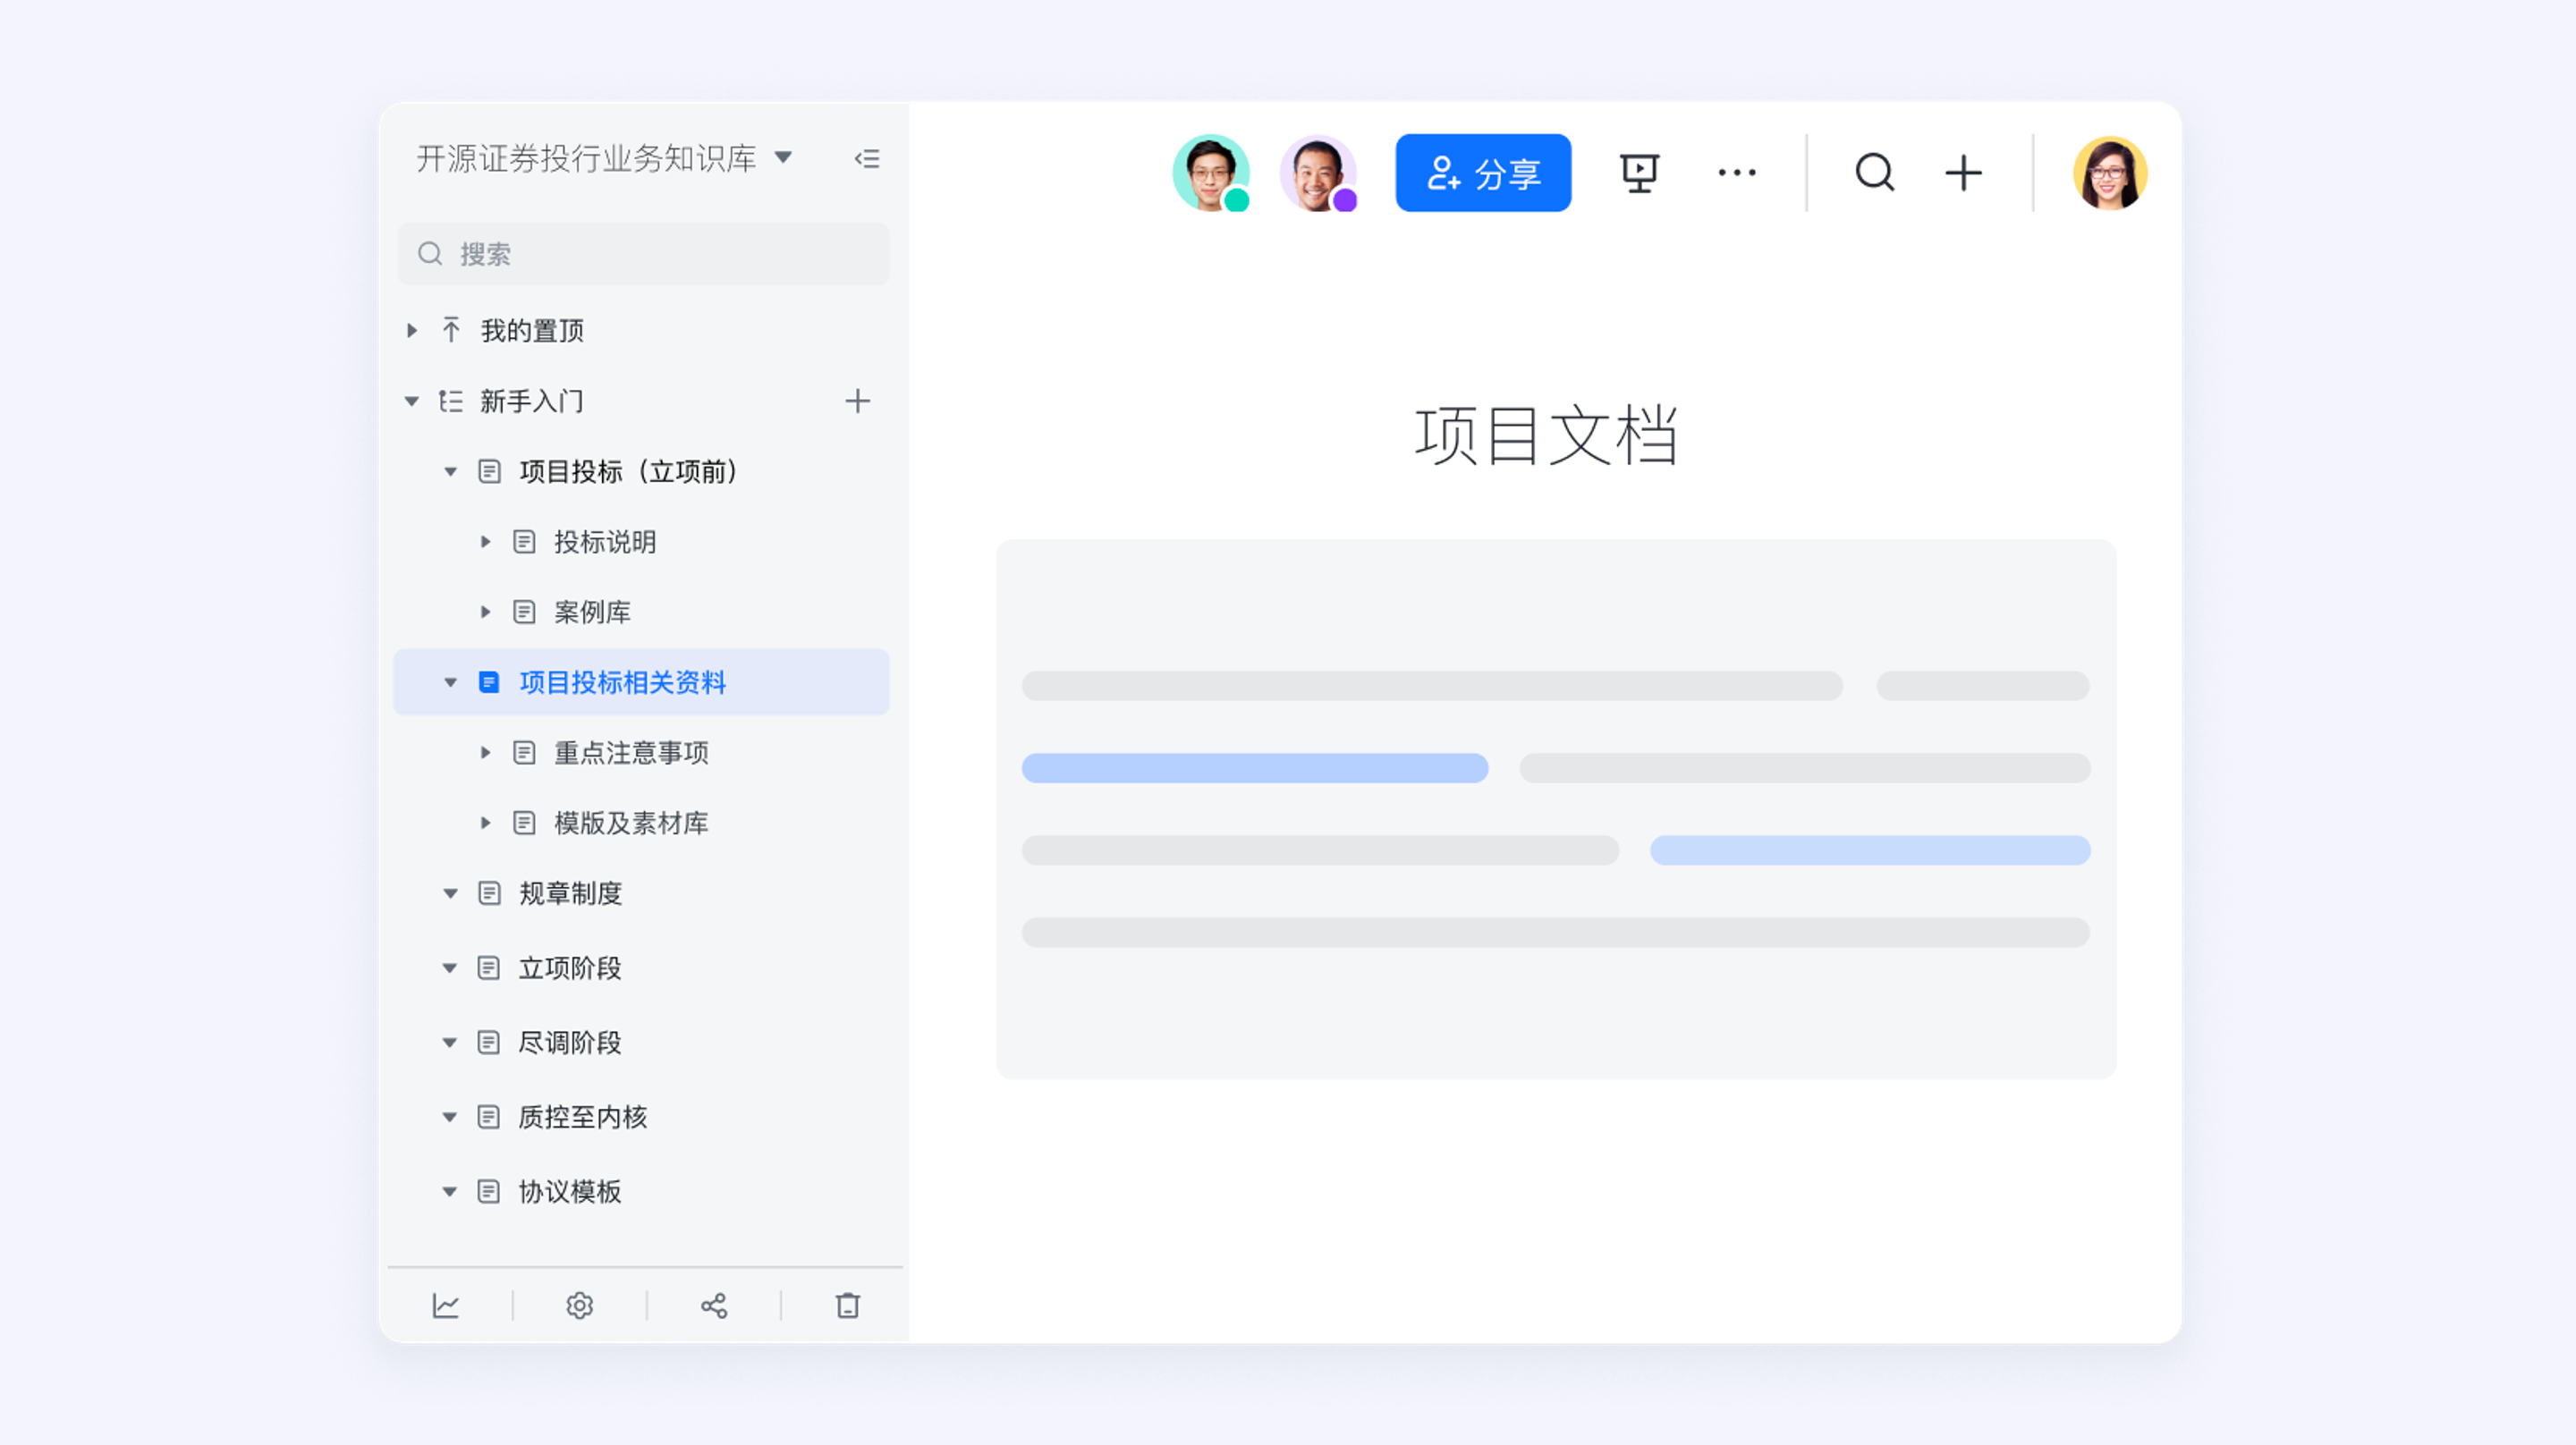The height and width of the screenshot is (1445, 2576).
Task: Open the 模版及素材库 document
Action: click(x=631, y=823)
